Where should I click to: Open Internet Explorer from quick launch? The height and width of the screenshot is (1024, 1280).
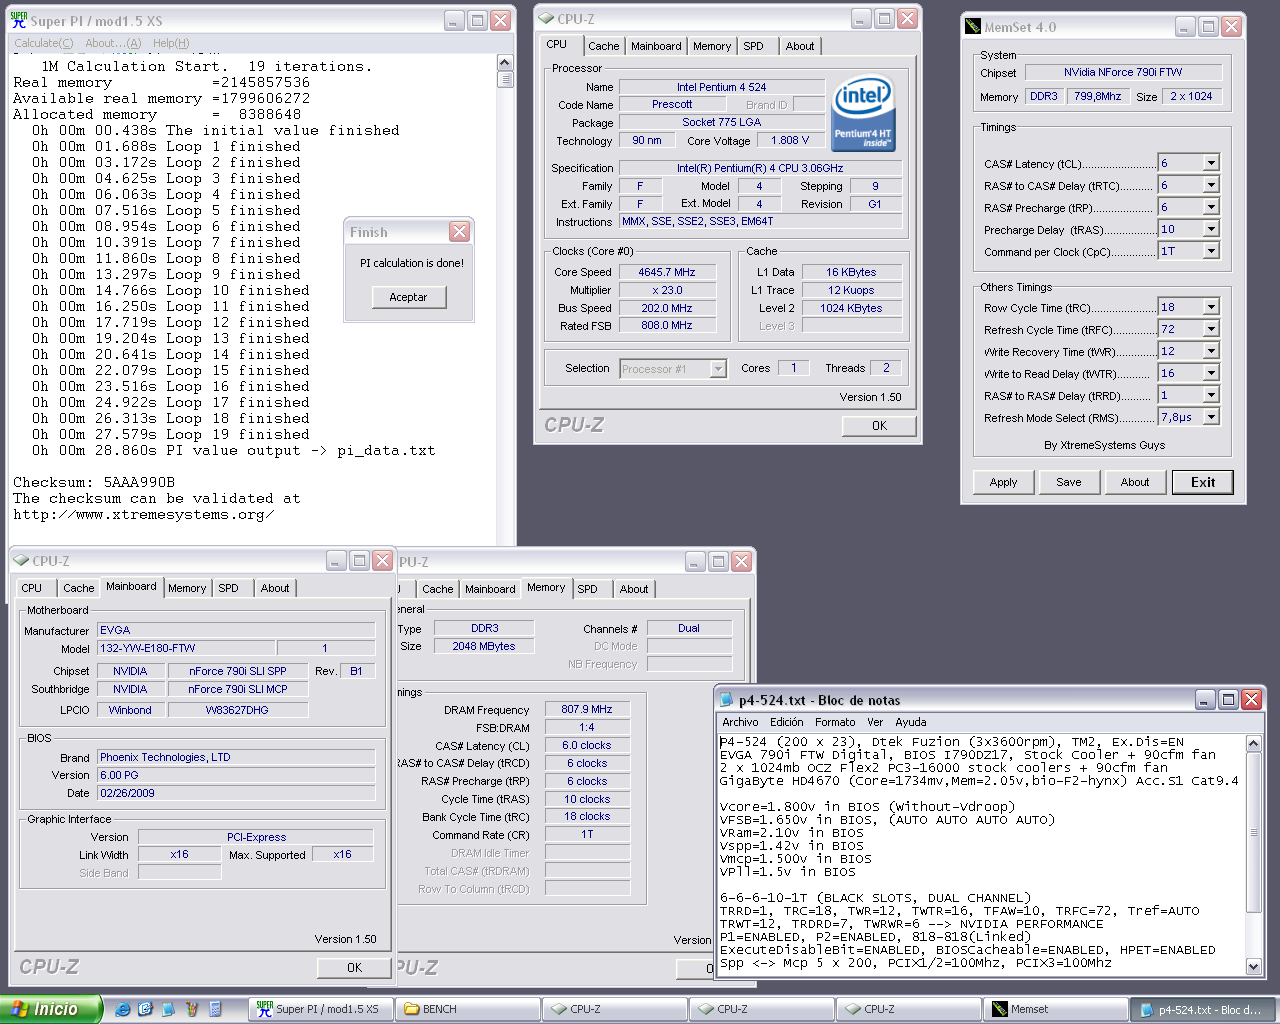(x=122, y=1009)
